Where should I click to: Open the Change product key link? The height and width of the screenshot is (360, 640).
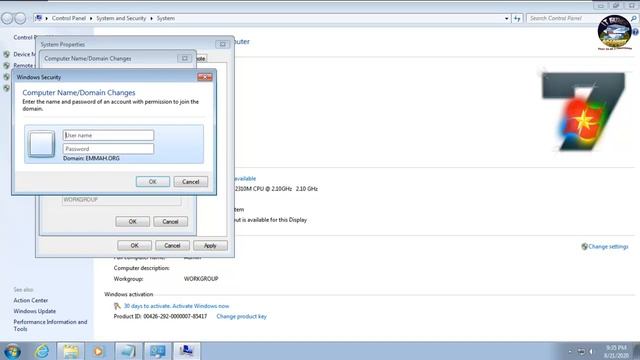tap(241, 316)
